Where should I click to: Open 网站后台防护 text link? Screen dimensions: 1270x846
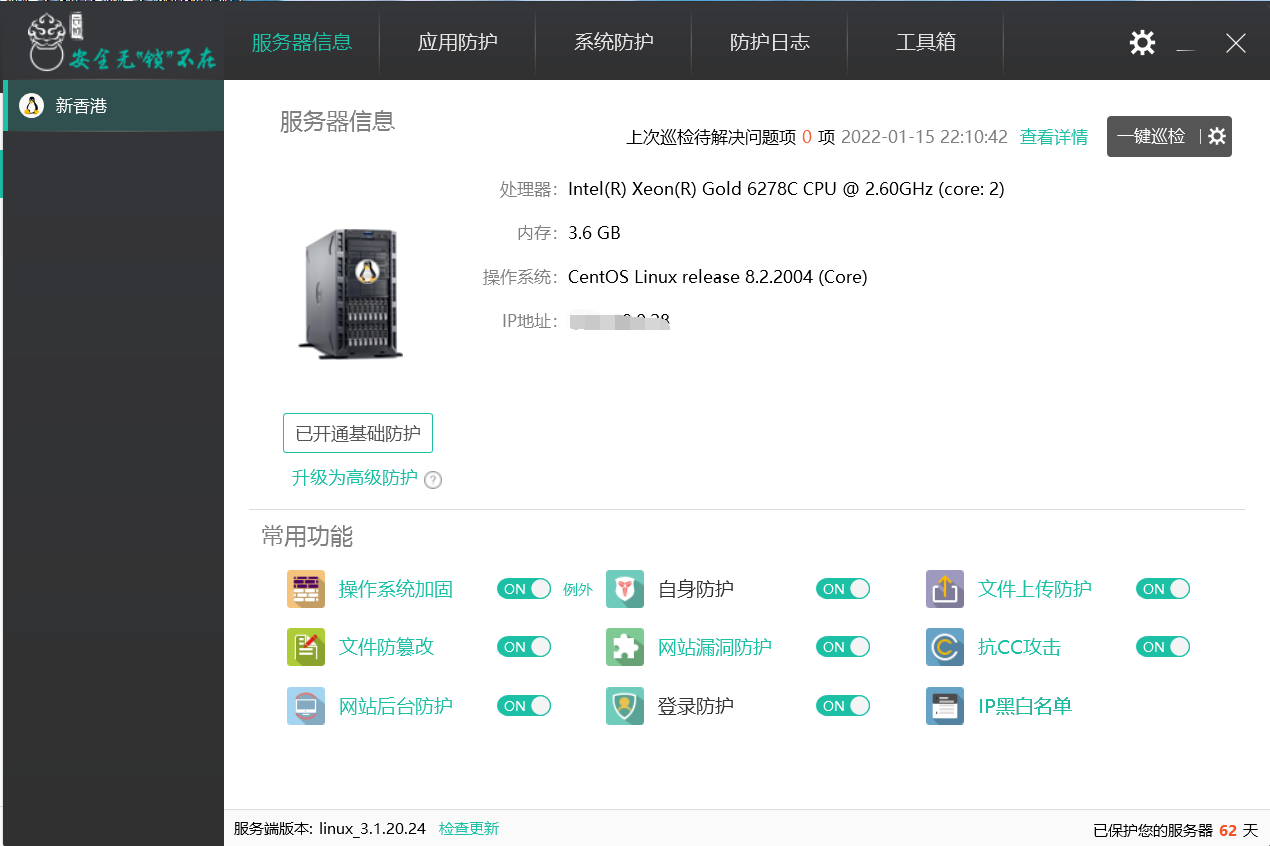click(396, 706)
